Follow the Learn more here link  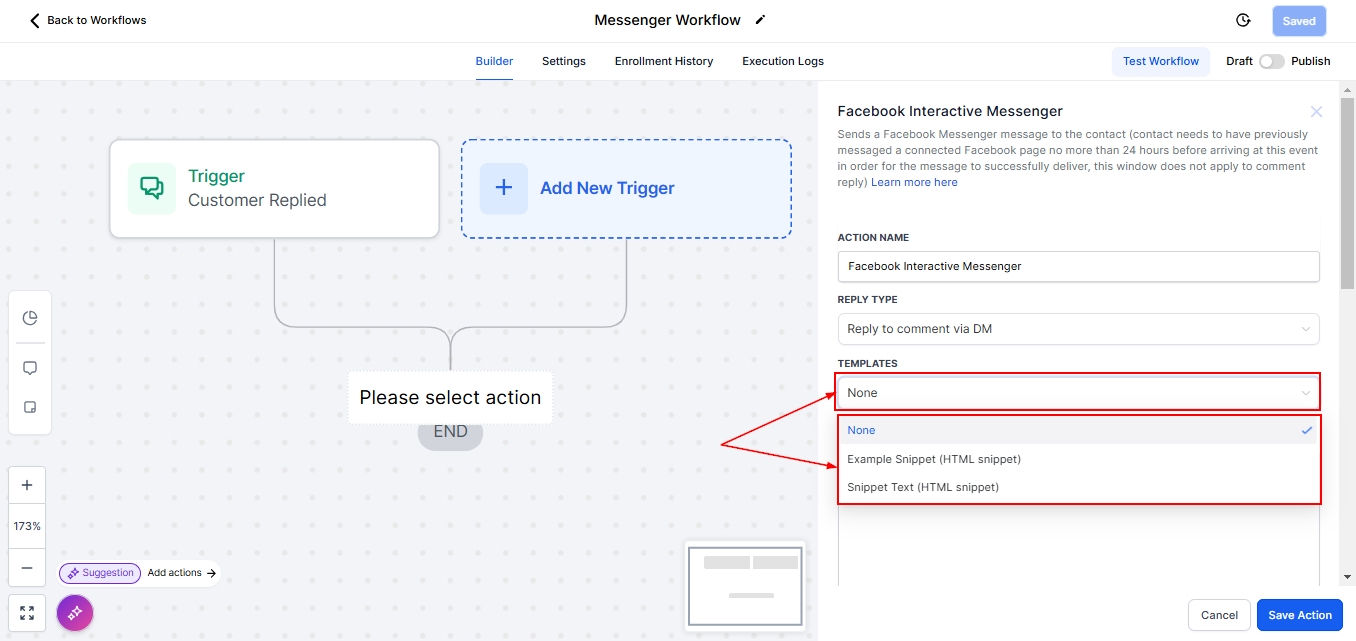(x=914, y=182)
